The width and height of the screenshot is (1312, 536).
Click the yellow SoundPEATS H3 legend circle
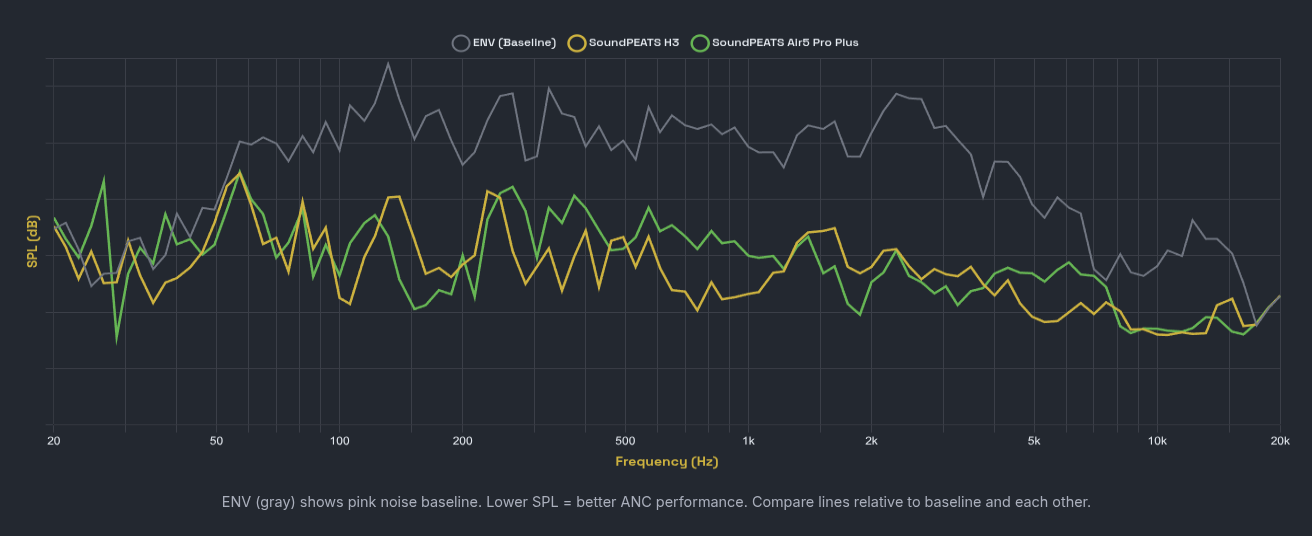coord(577,43)
